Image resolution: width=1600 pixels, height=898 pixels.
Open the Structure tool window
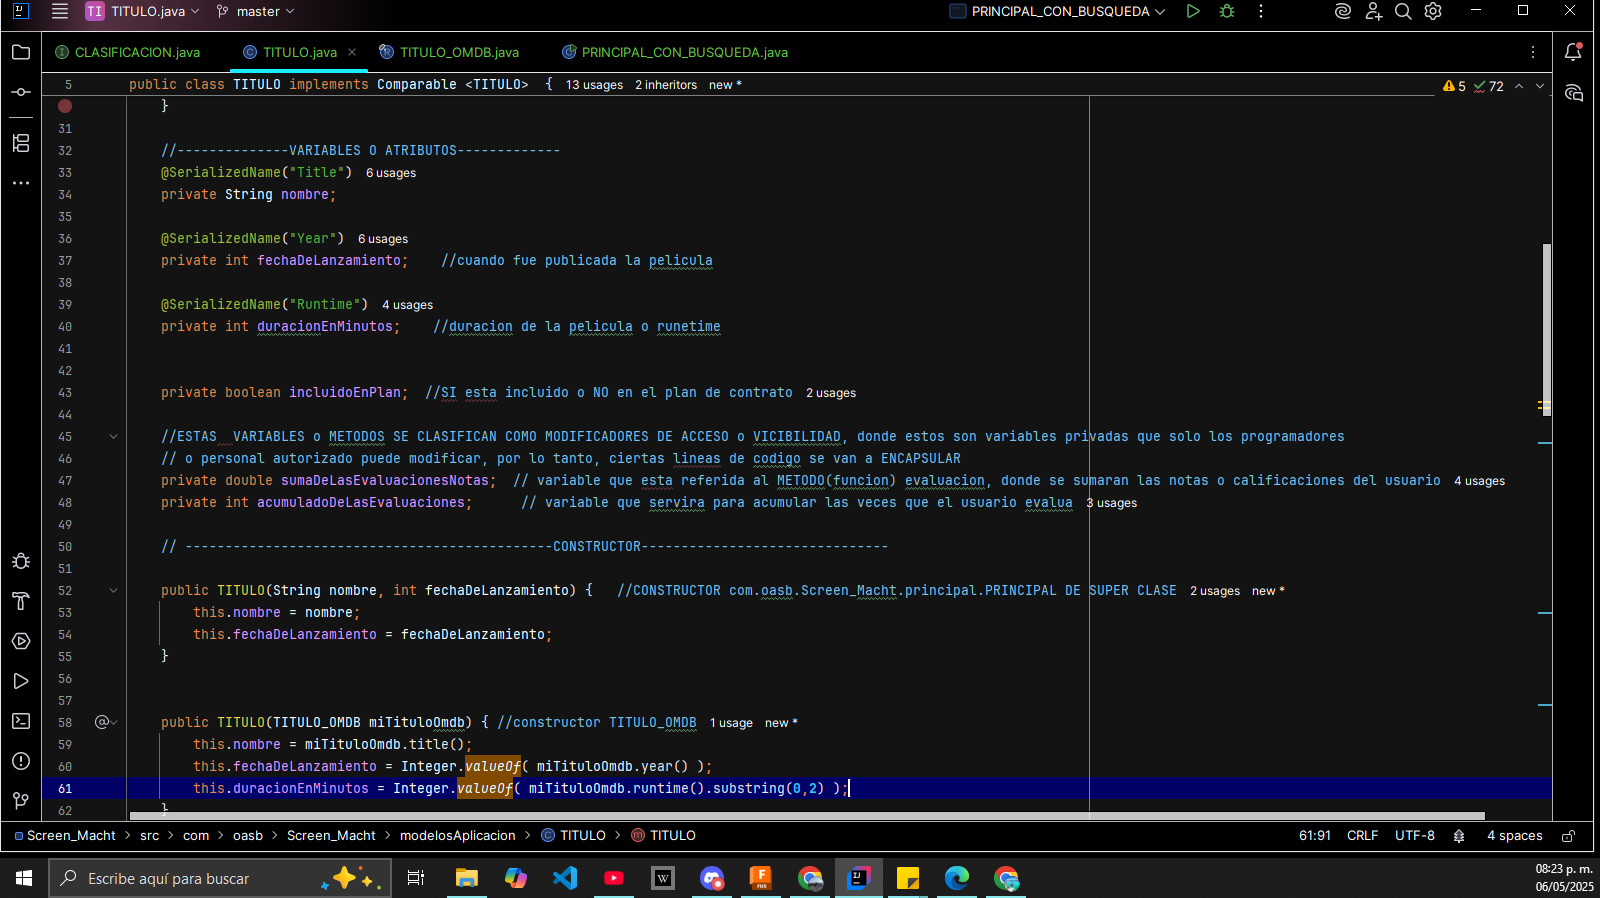pyautogui.click(x=21, y=143)
